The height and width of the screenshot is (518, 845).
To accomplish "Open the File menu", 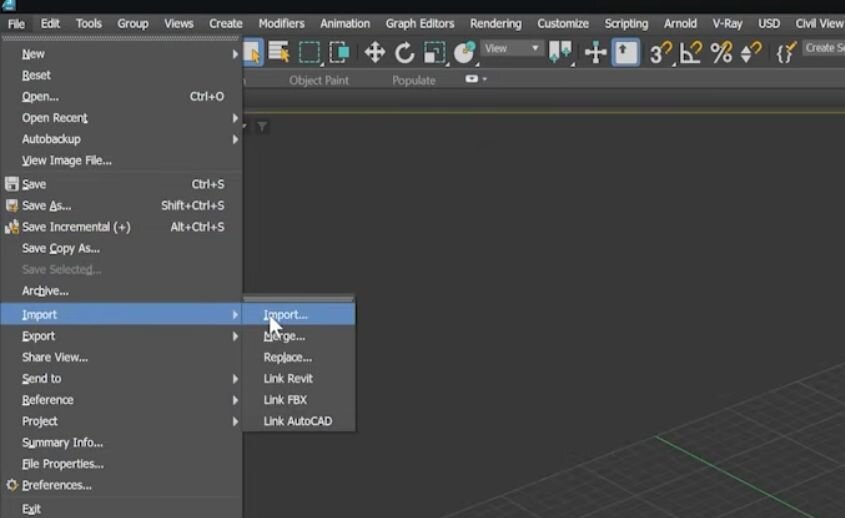I will pyautogui.click(x=16, y=24).
